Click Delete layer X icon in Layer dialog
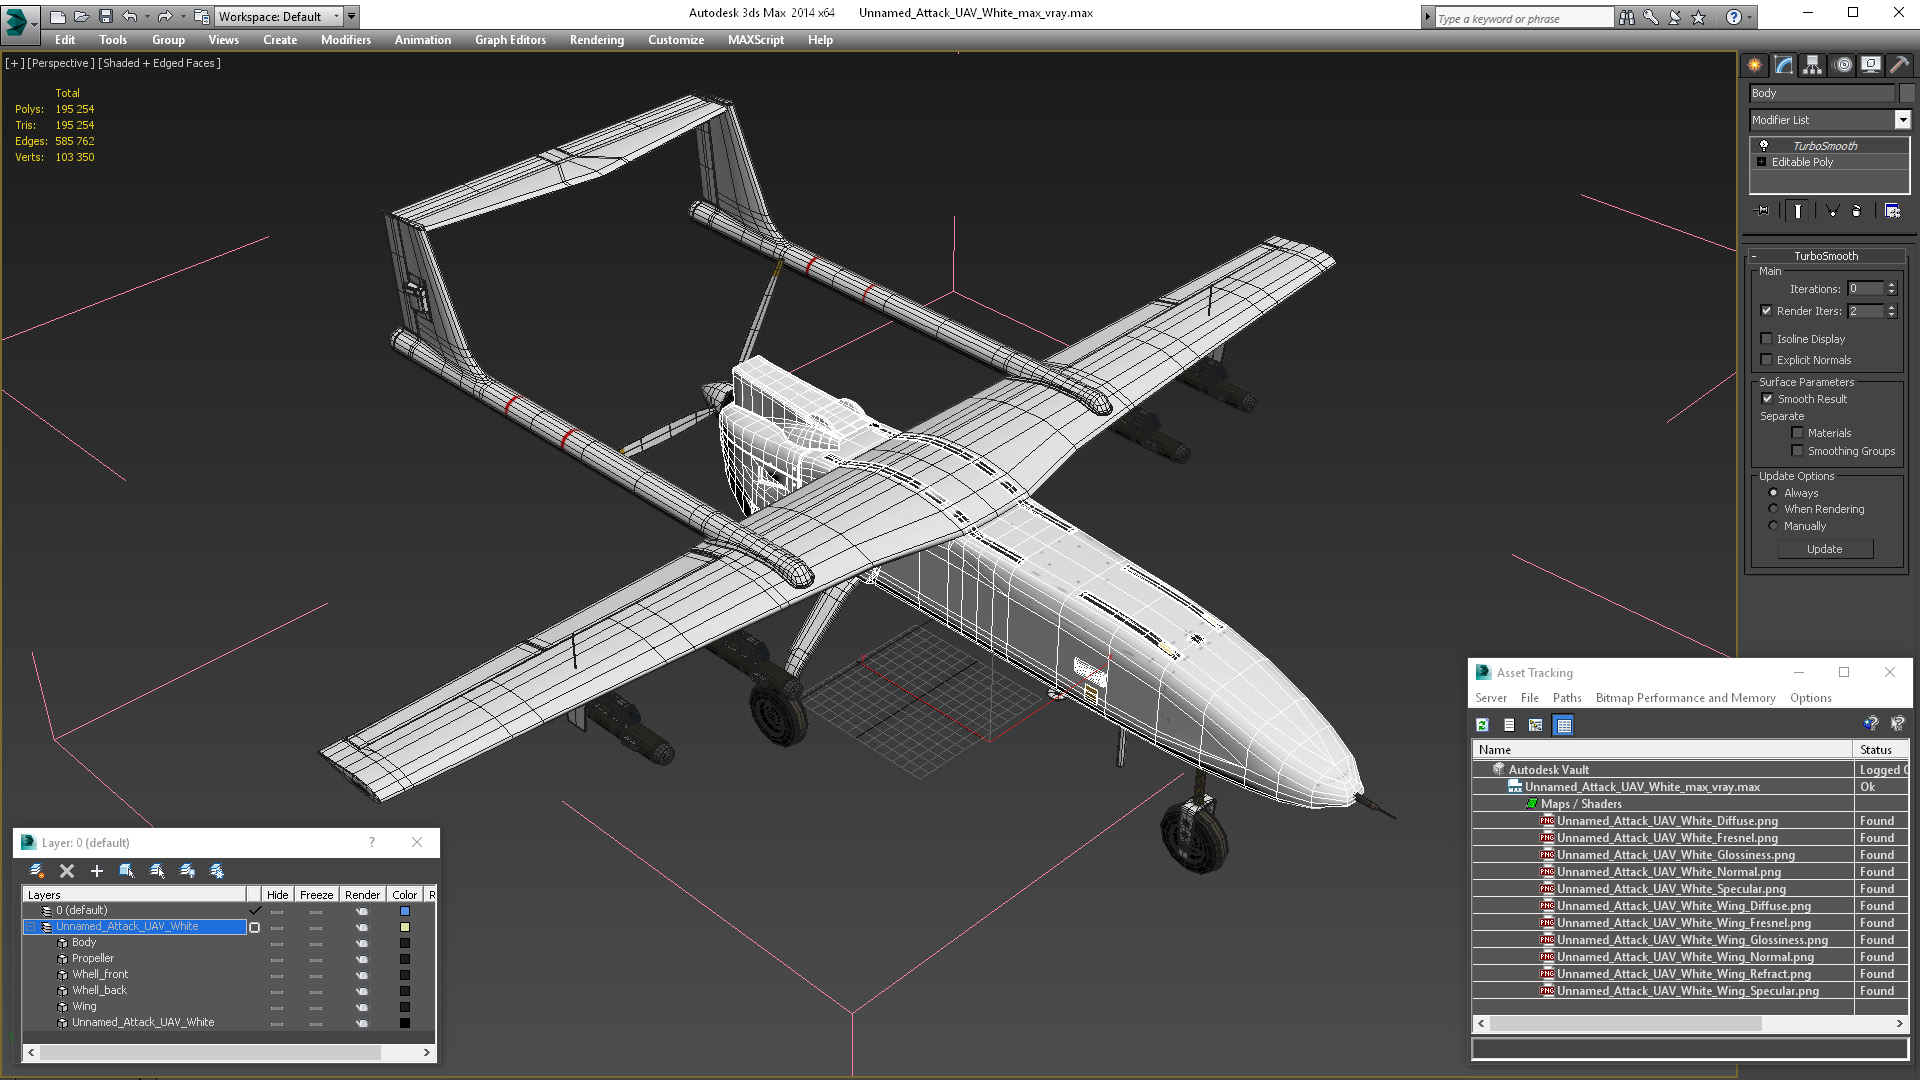The width and height of the screenshot is (1920, 1080). click(67, 871)
